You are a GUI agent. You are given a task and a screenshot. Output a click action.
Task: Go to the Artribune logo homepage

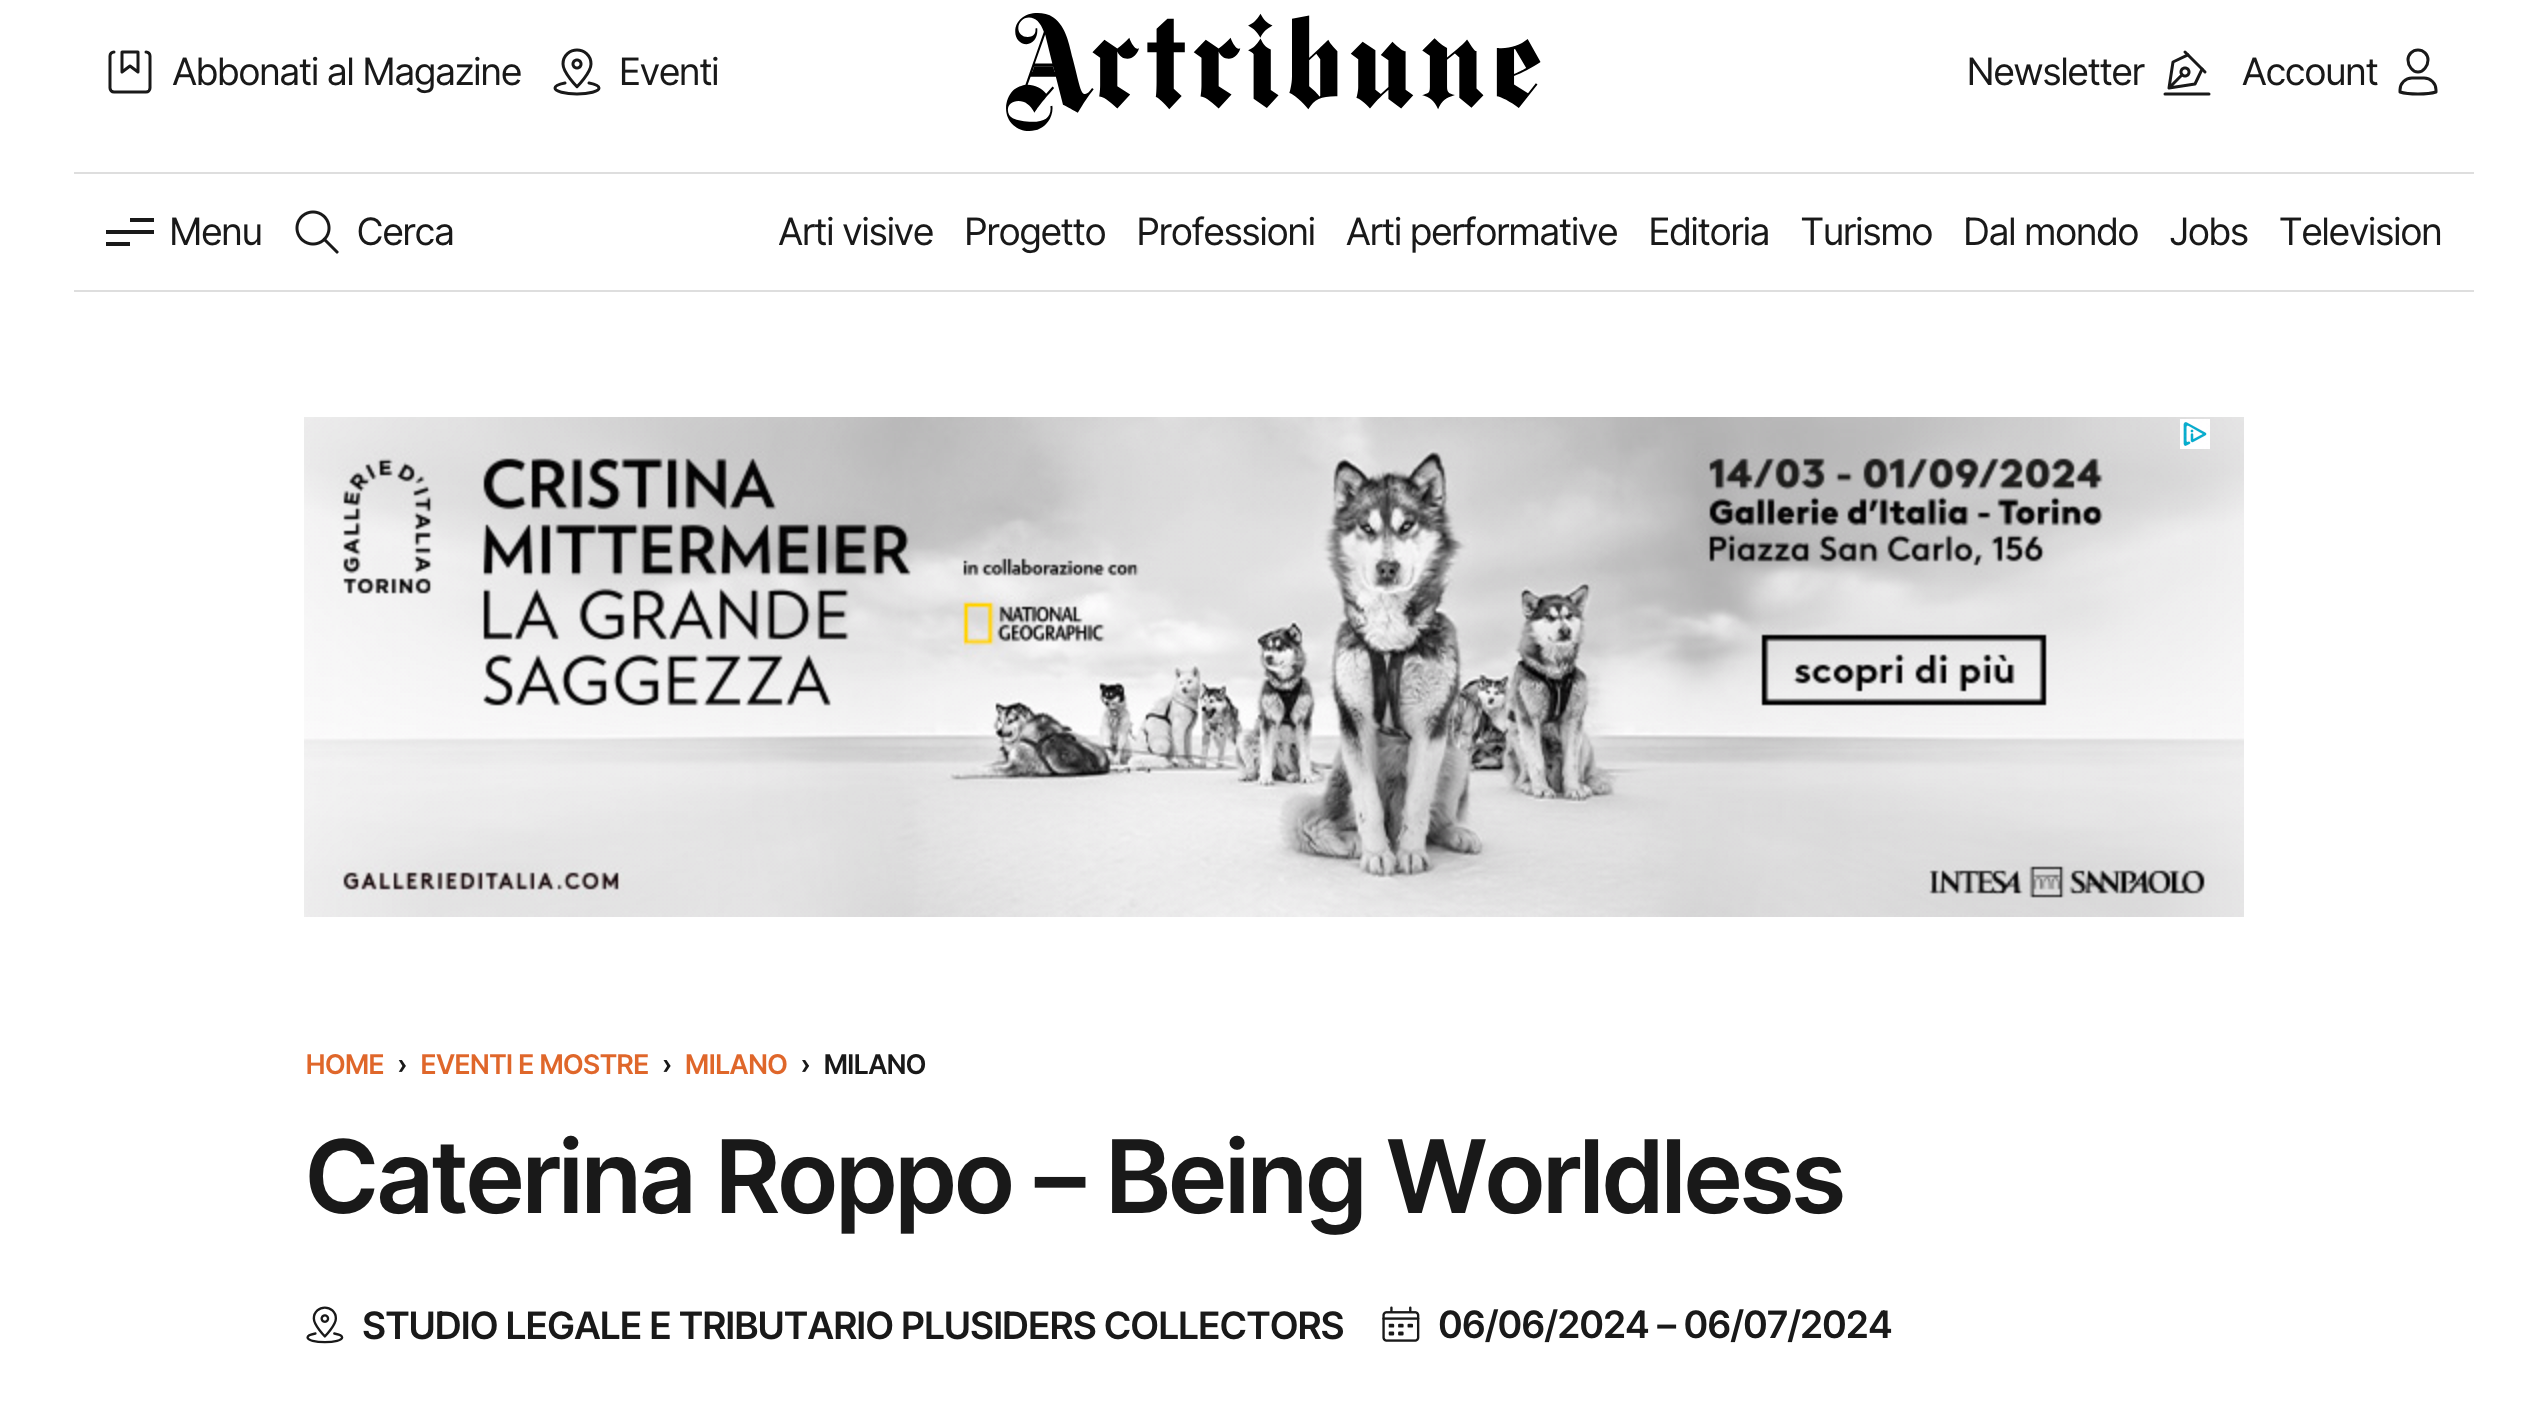1273,72
